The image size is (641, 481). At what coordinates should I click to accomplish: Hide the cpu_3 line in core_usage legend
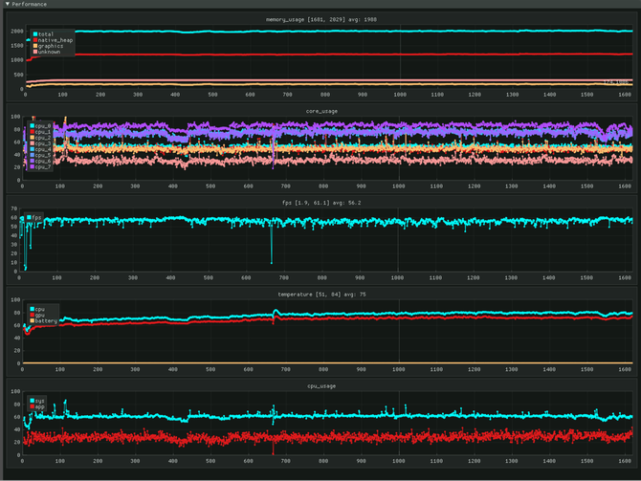pyautogui.click(x=42, y=144)
